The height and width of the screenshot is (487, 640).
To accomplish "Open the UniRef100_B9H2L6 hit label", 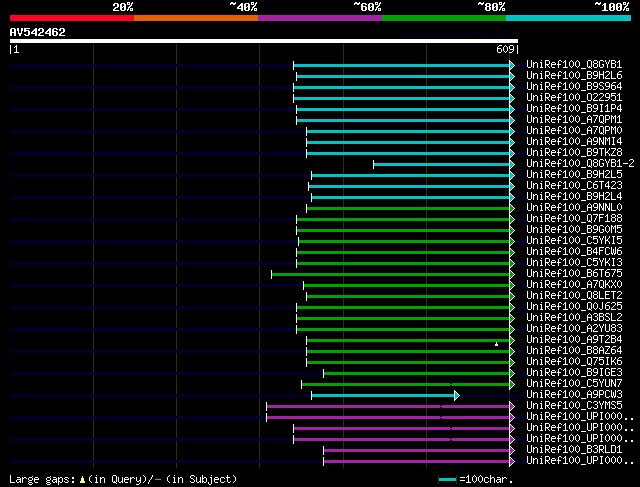I will click(574, 76).
